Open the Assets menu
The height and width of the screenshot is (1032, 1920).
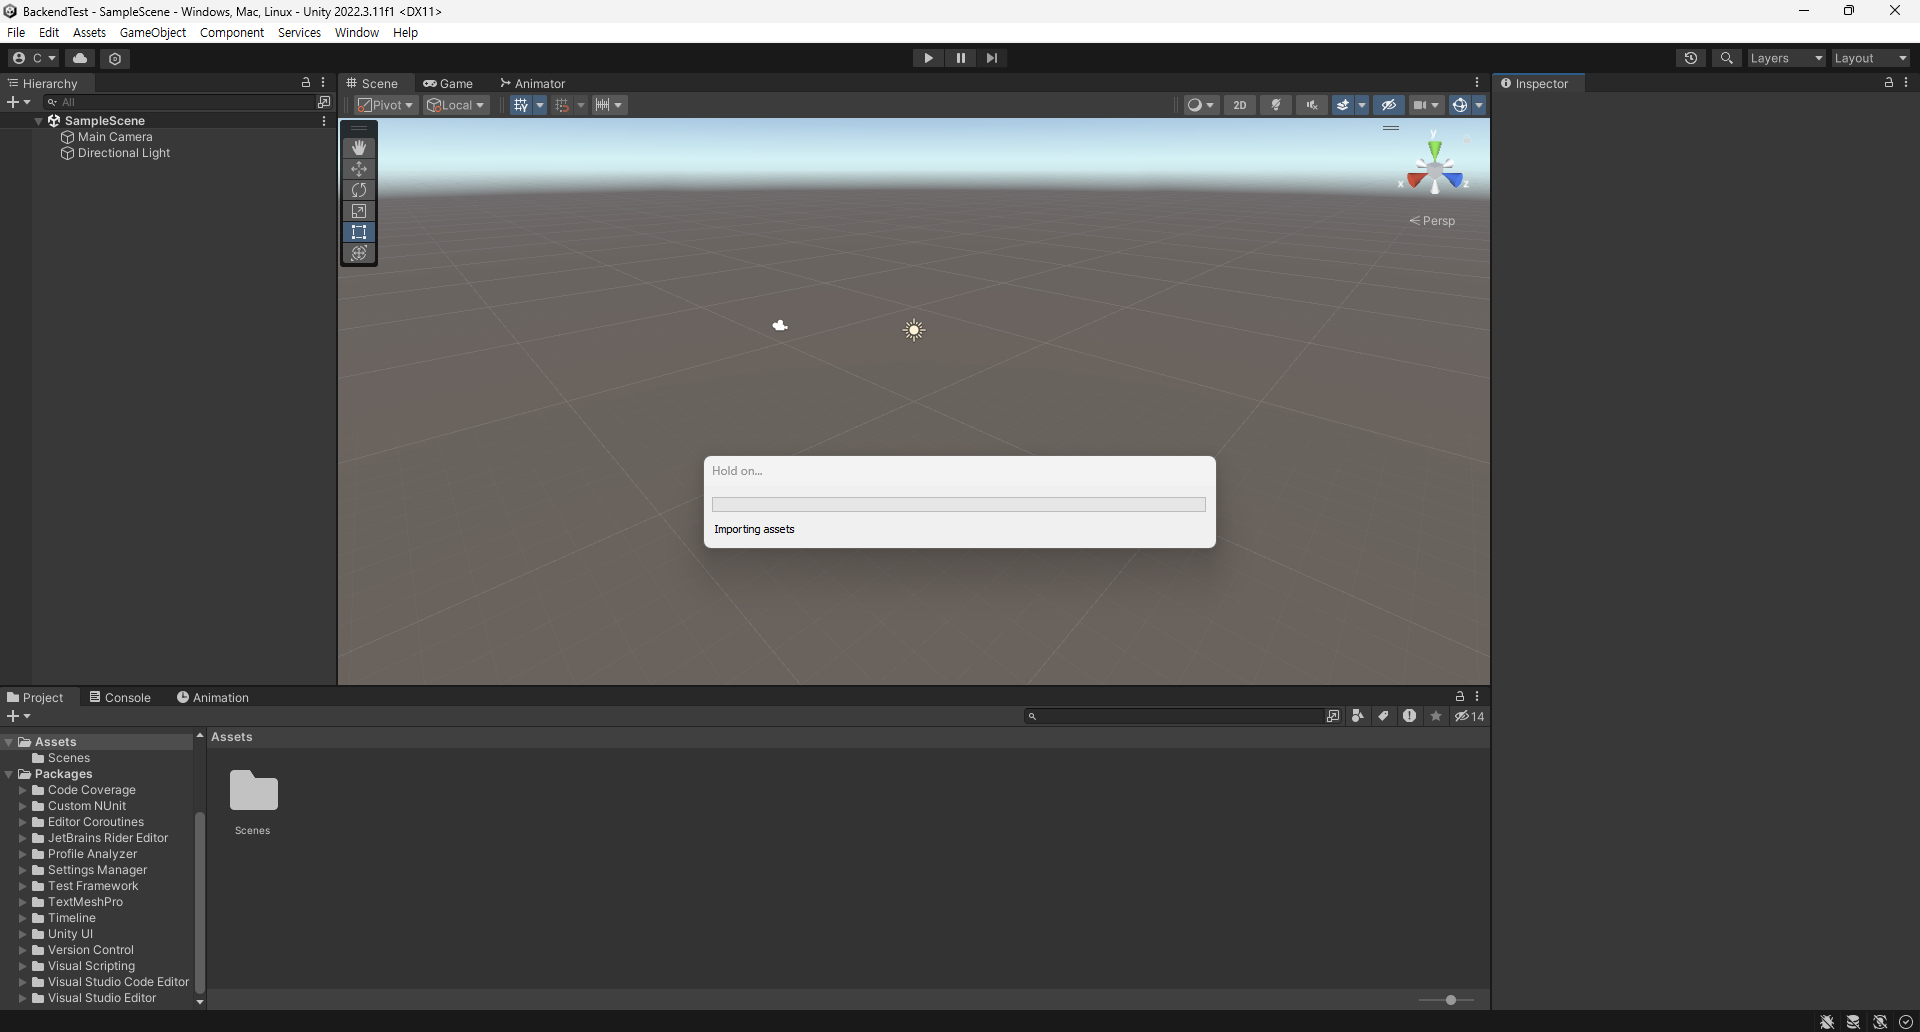[89, 32]
